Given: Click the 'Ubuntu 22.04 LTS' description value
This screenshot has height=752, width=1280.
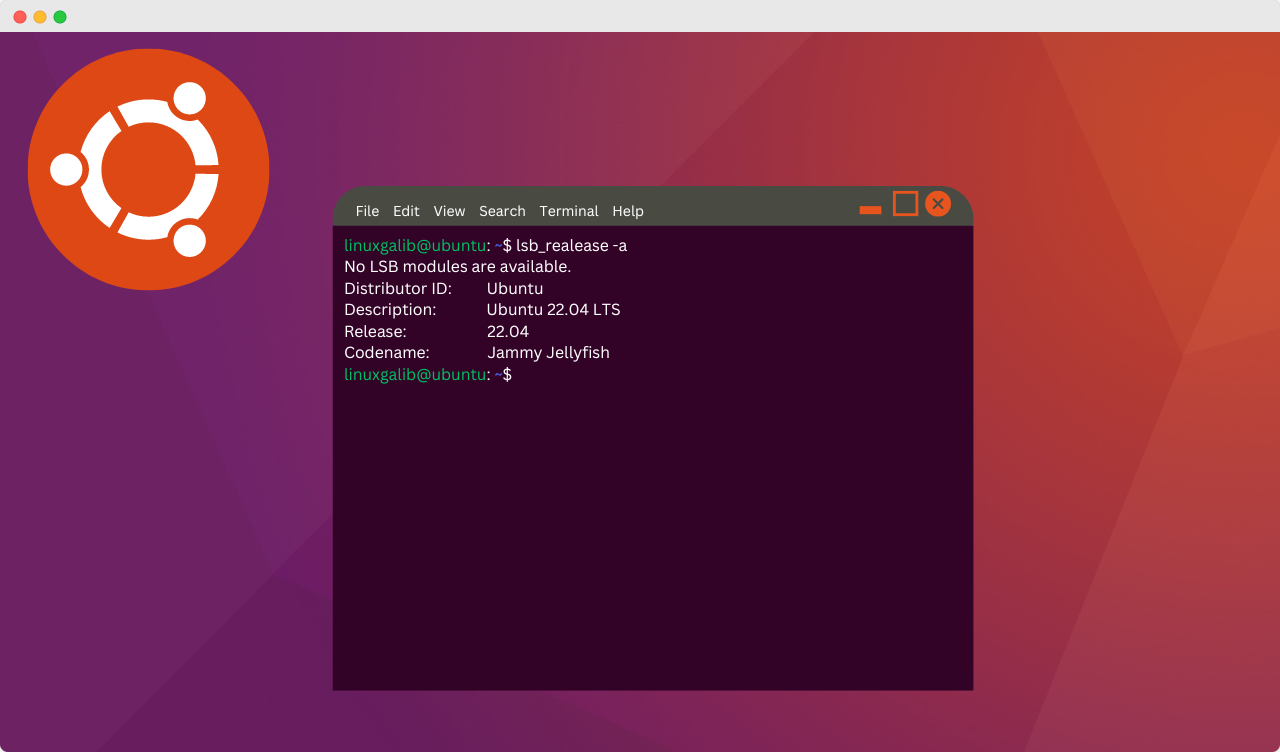Looking at the screenshot, I should click(x=554, y=310).
